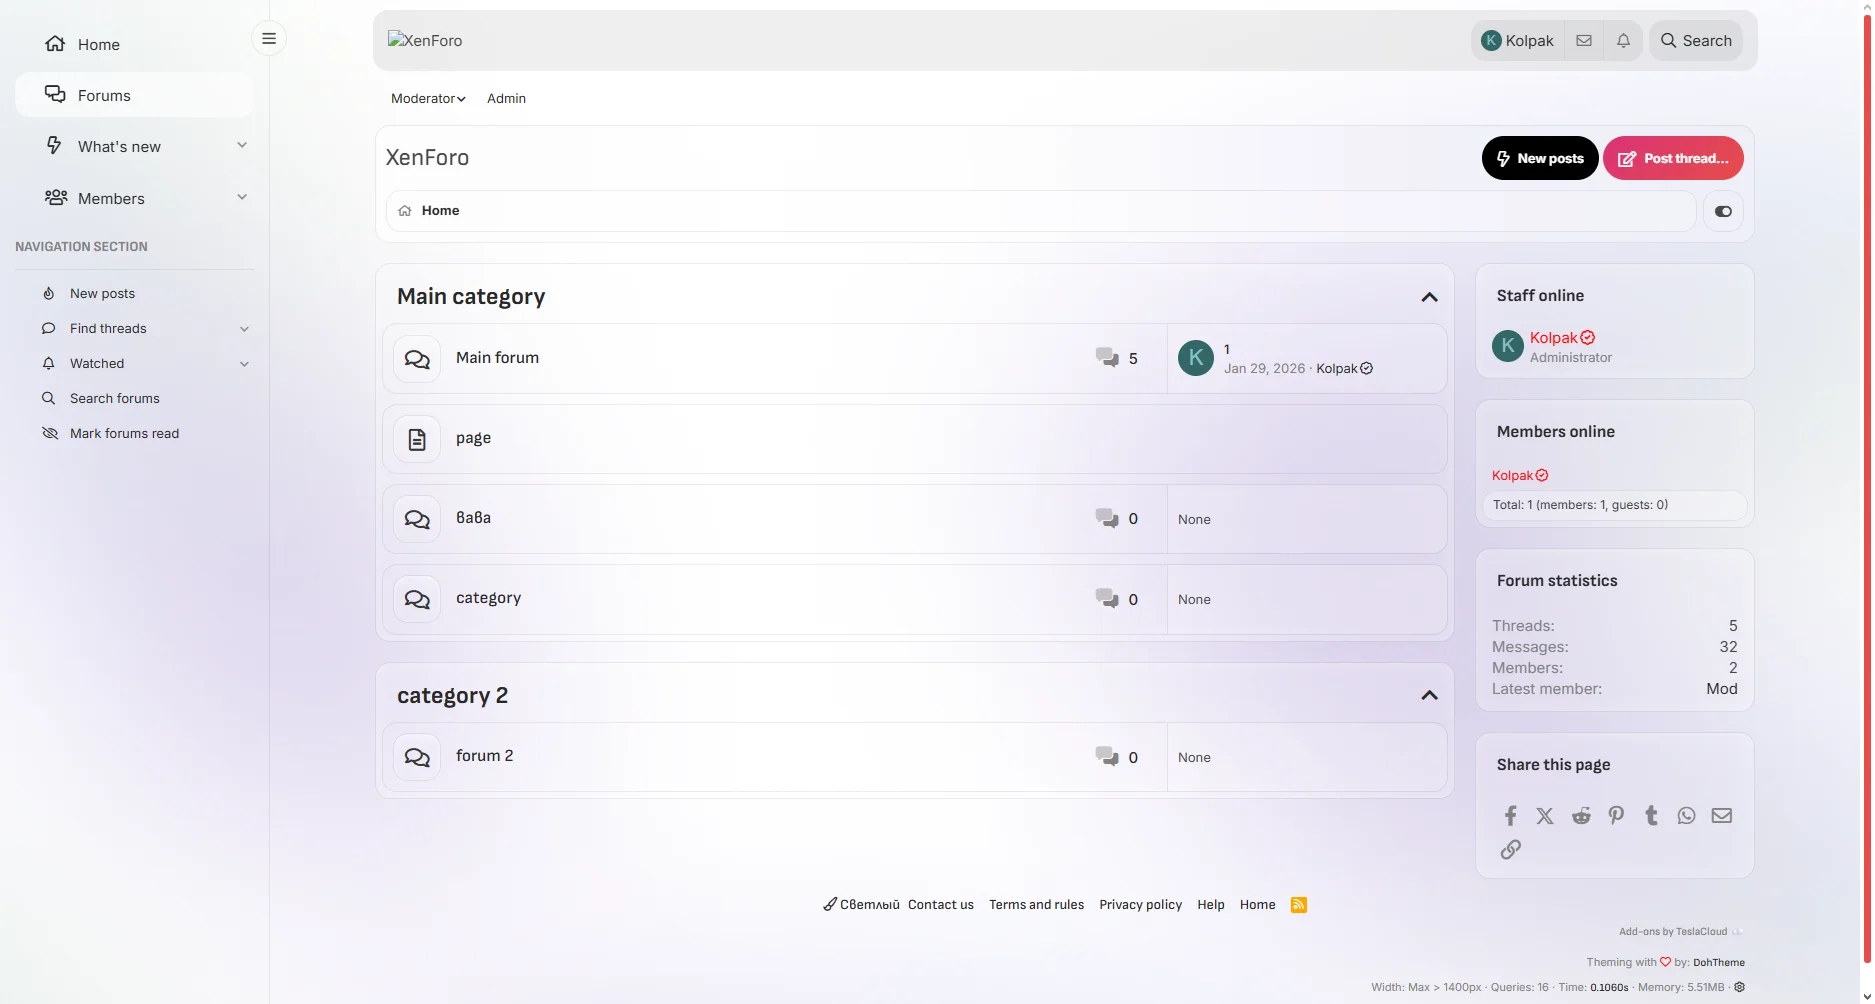
Task: Open the alerts bell icon in header
Action: pos(1623,41)
